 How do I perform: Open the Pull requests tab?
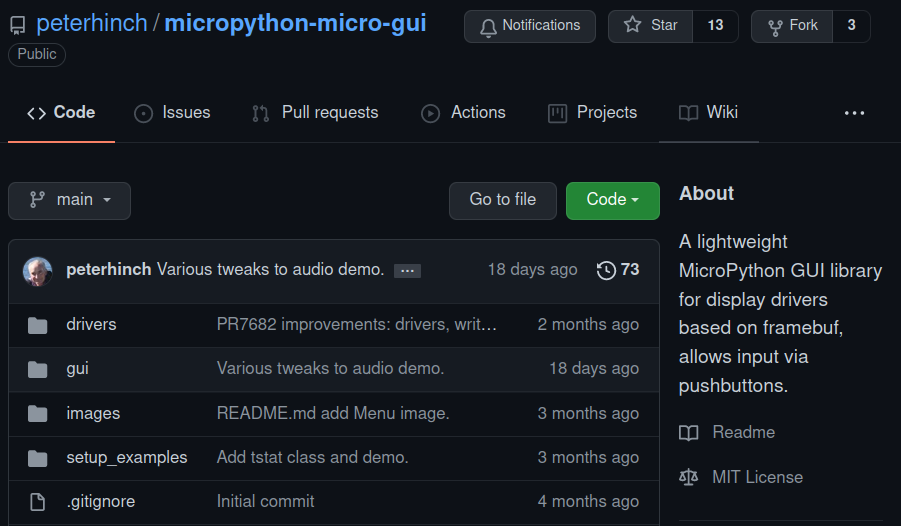click(315, 113)
